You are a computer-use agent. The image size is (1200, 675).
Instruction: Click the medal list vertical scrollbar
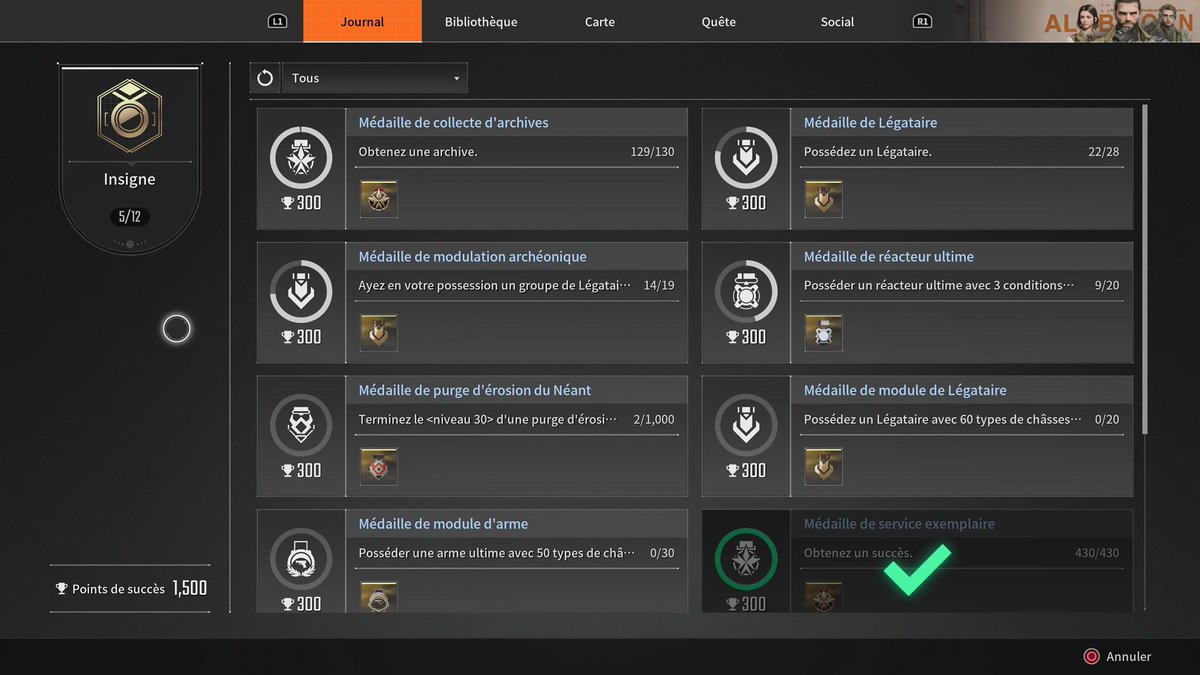pos(1145,270)
